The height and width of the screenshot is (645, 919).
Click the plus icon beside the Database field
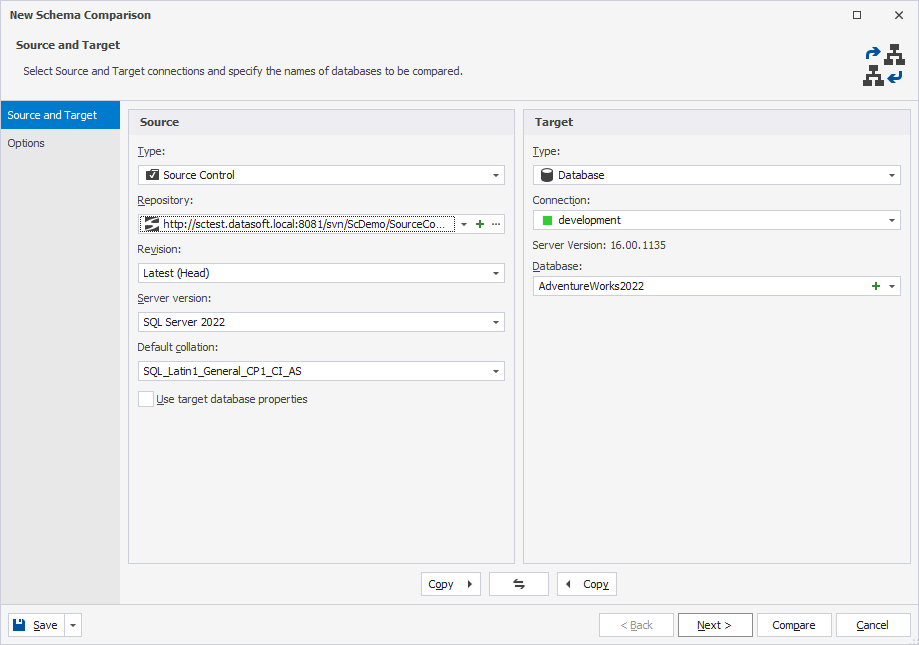(x=876, y=285)
